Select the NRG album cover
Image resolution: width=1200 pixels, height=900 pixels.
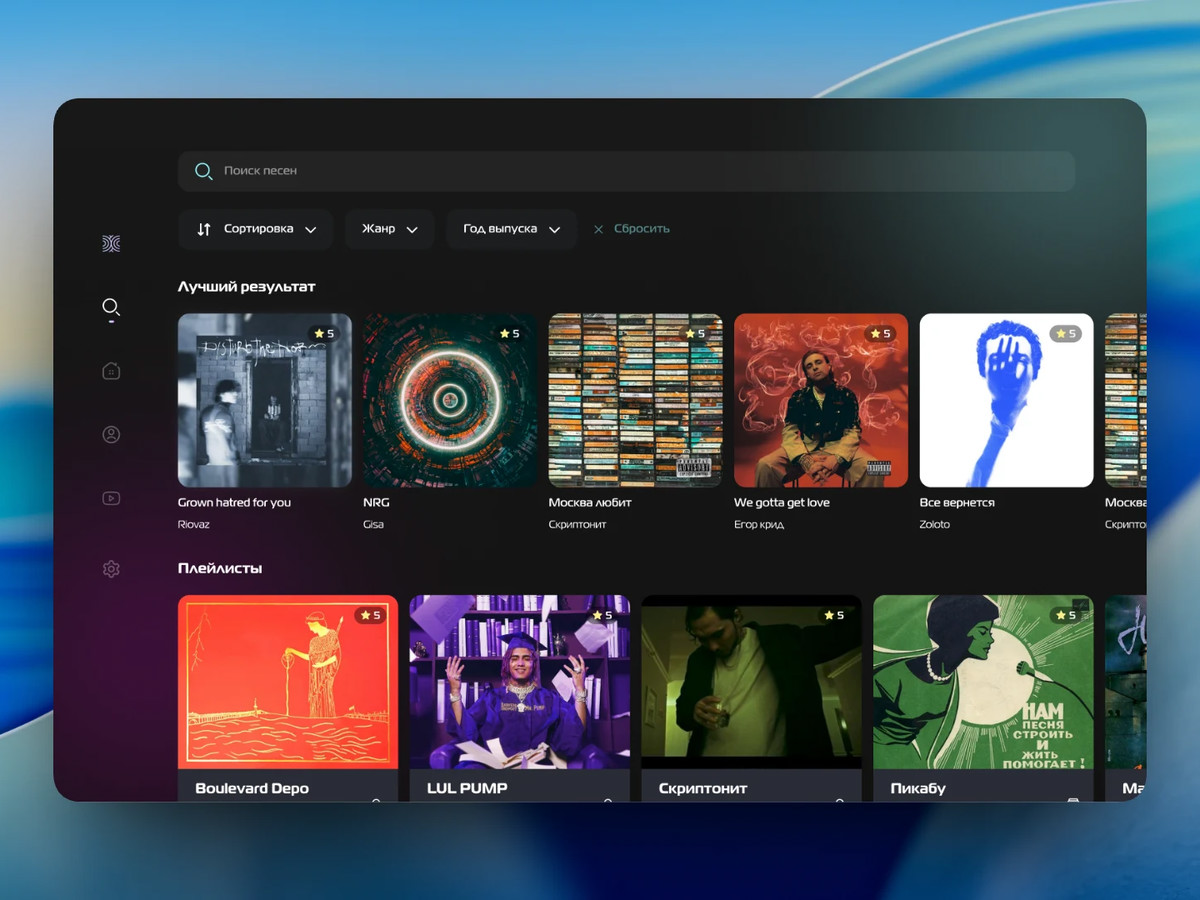pos(450,400)
